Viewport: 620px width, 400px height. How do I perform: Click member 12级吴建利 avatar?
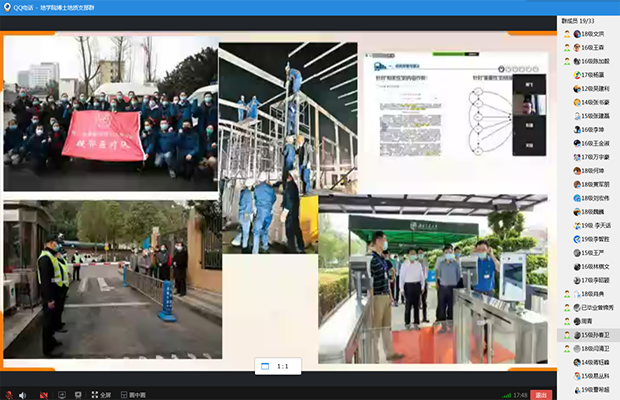point(568,88)
